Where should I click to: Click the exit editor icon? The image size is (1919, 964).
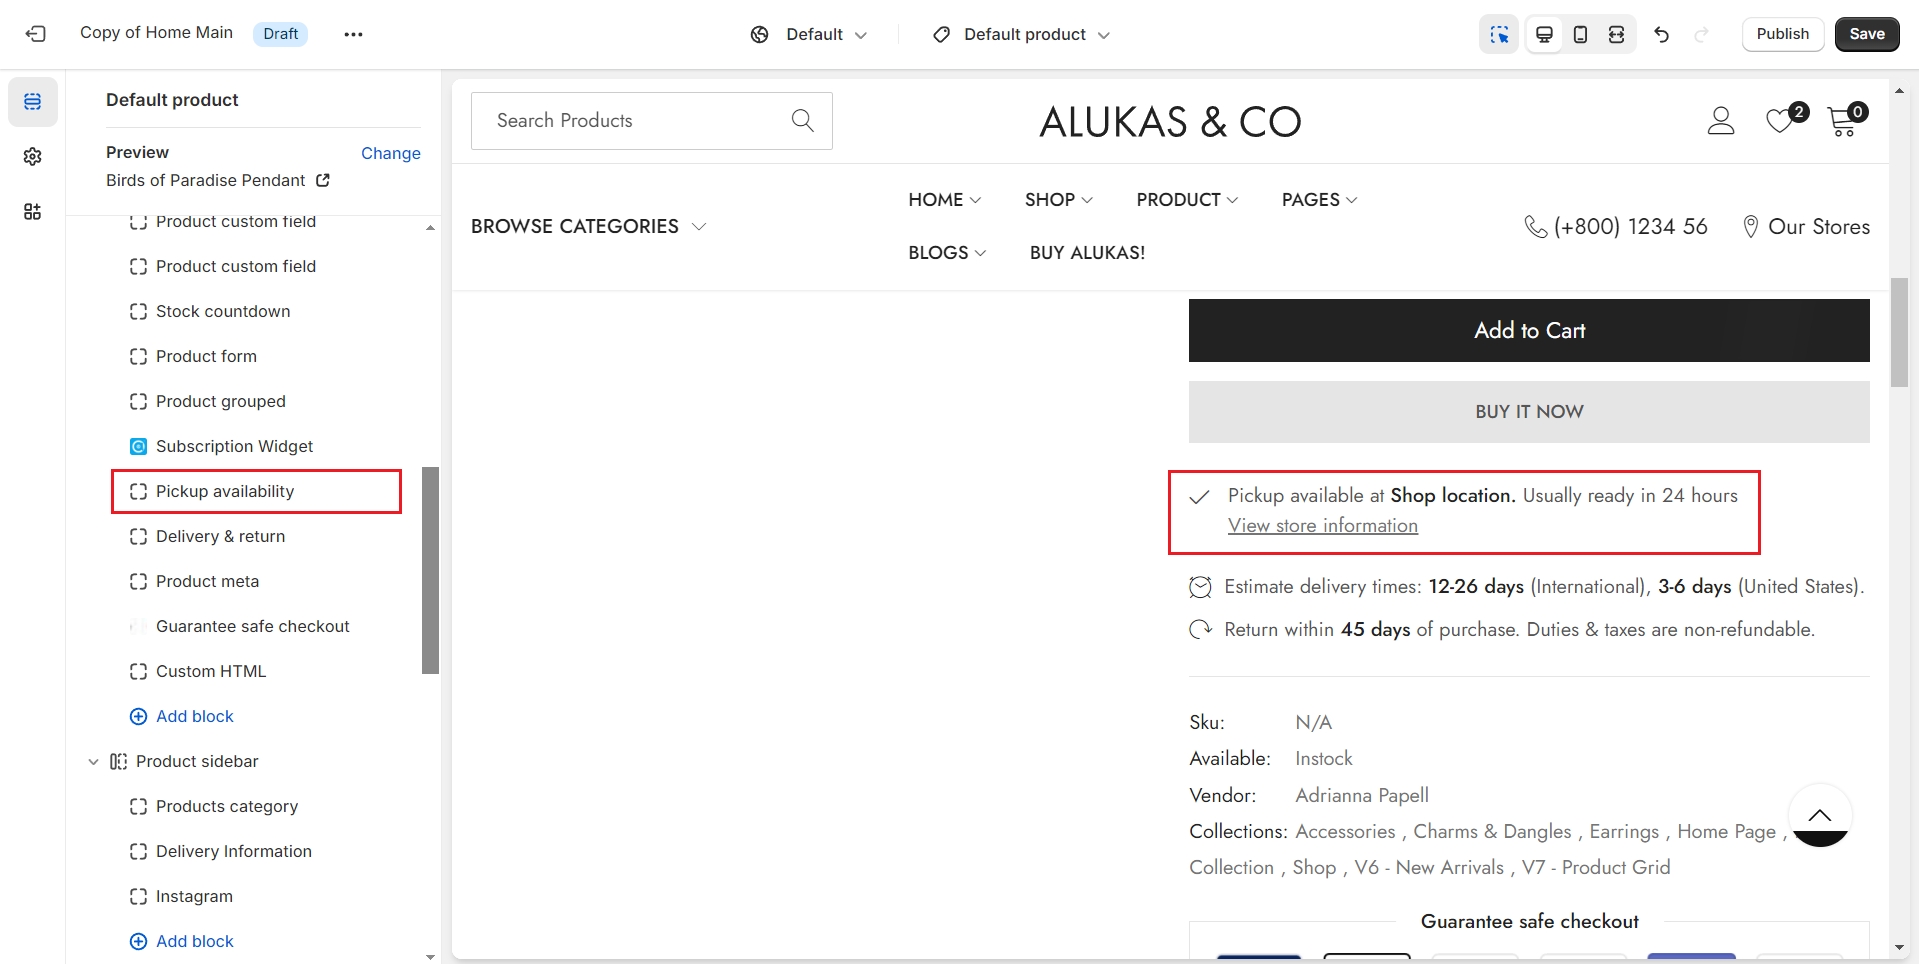(x=36, y=34)
